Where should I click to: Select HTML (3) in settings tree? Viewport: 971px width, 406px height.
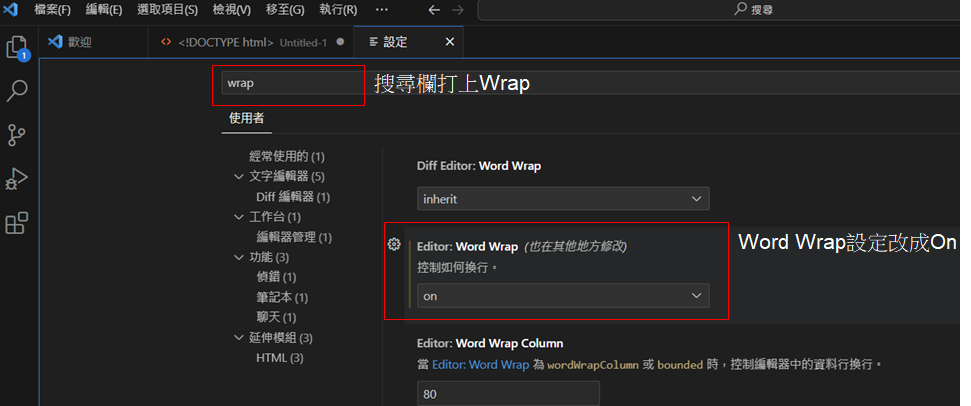[280, 358]
